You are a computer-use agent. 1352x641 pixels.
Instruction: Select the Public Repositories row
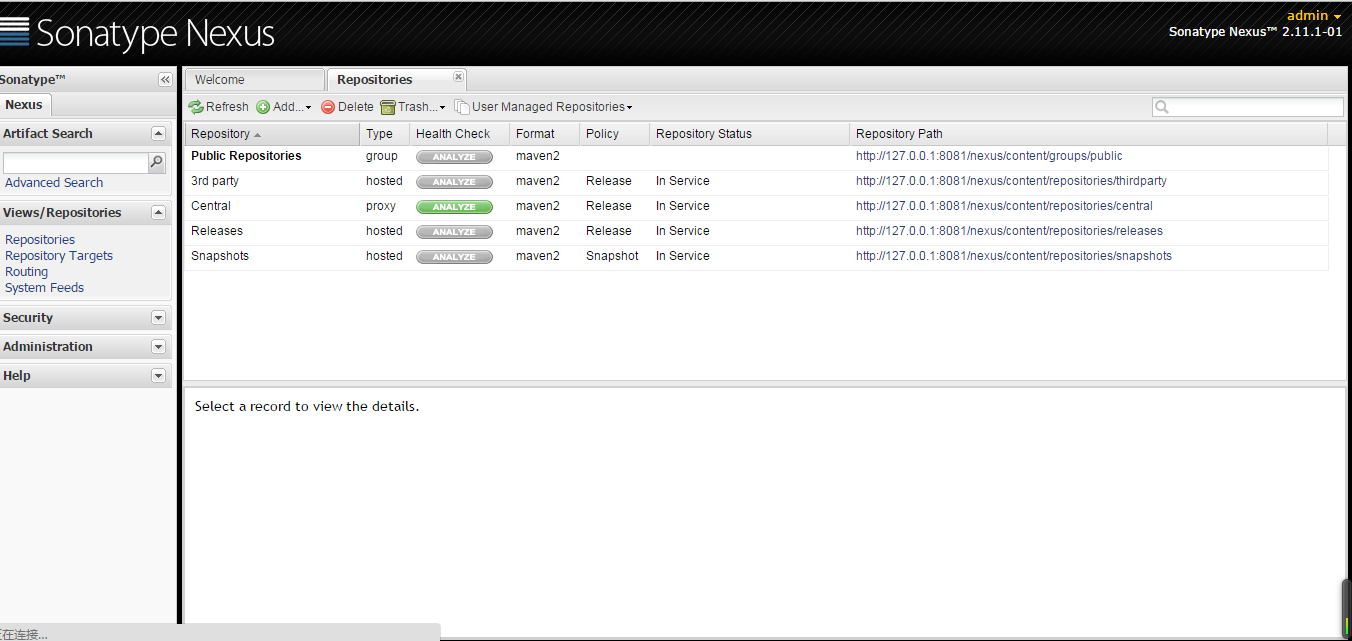click(757, 157)
